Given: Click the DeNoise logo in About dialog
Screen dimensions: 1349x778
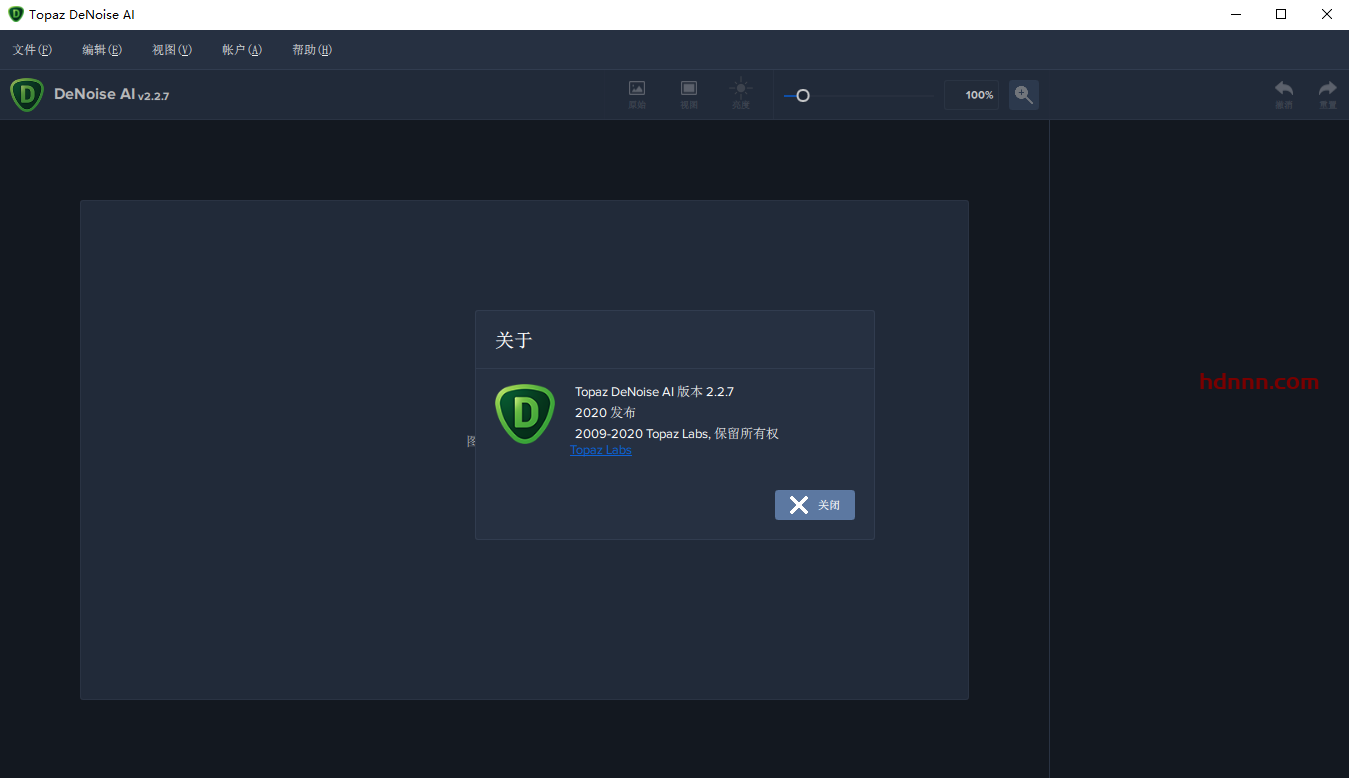Looking at the screenshot, I should coord(525,414).
